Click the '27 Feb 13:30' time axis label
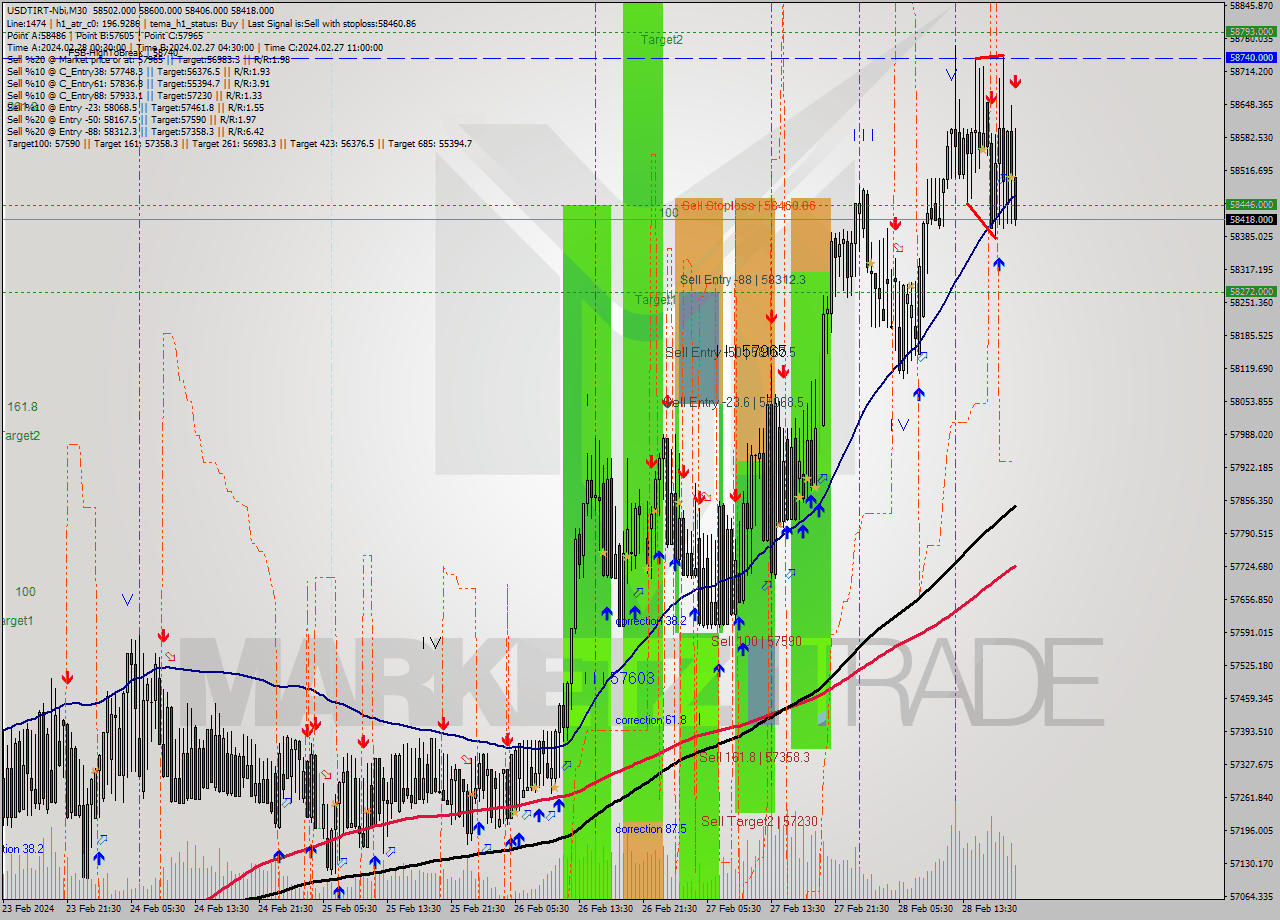This screenshot has width=1280, height=920. (x=797, y=909)
